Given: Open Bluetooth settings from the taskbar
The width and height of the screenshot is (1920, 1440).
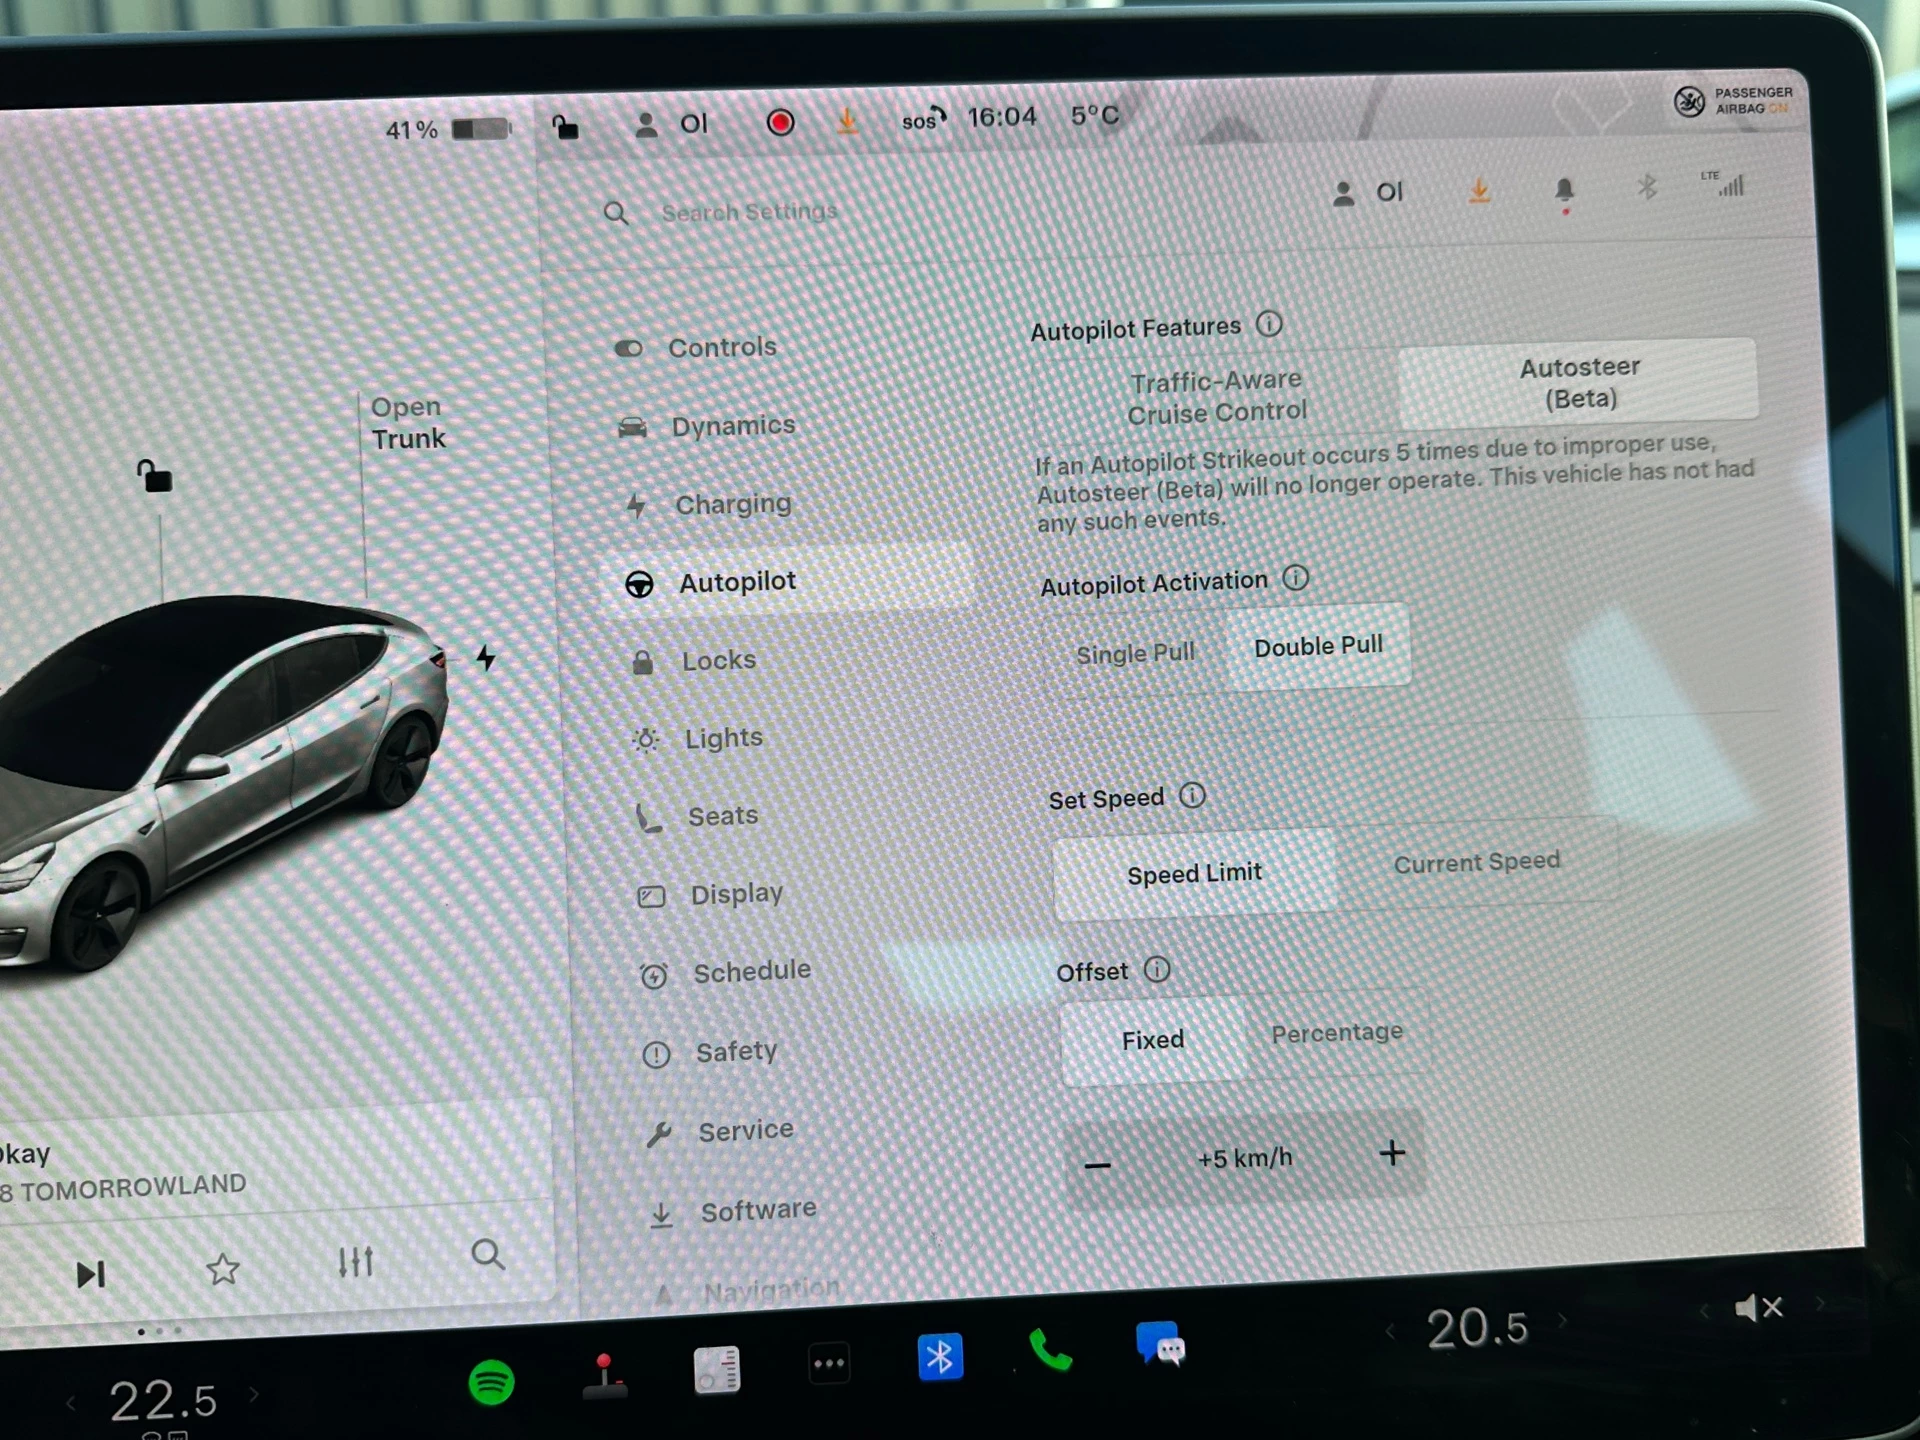Looking at the screenshot, I should tap(941, 1358).
